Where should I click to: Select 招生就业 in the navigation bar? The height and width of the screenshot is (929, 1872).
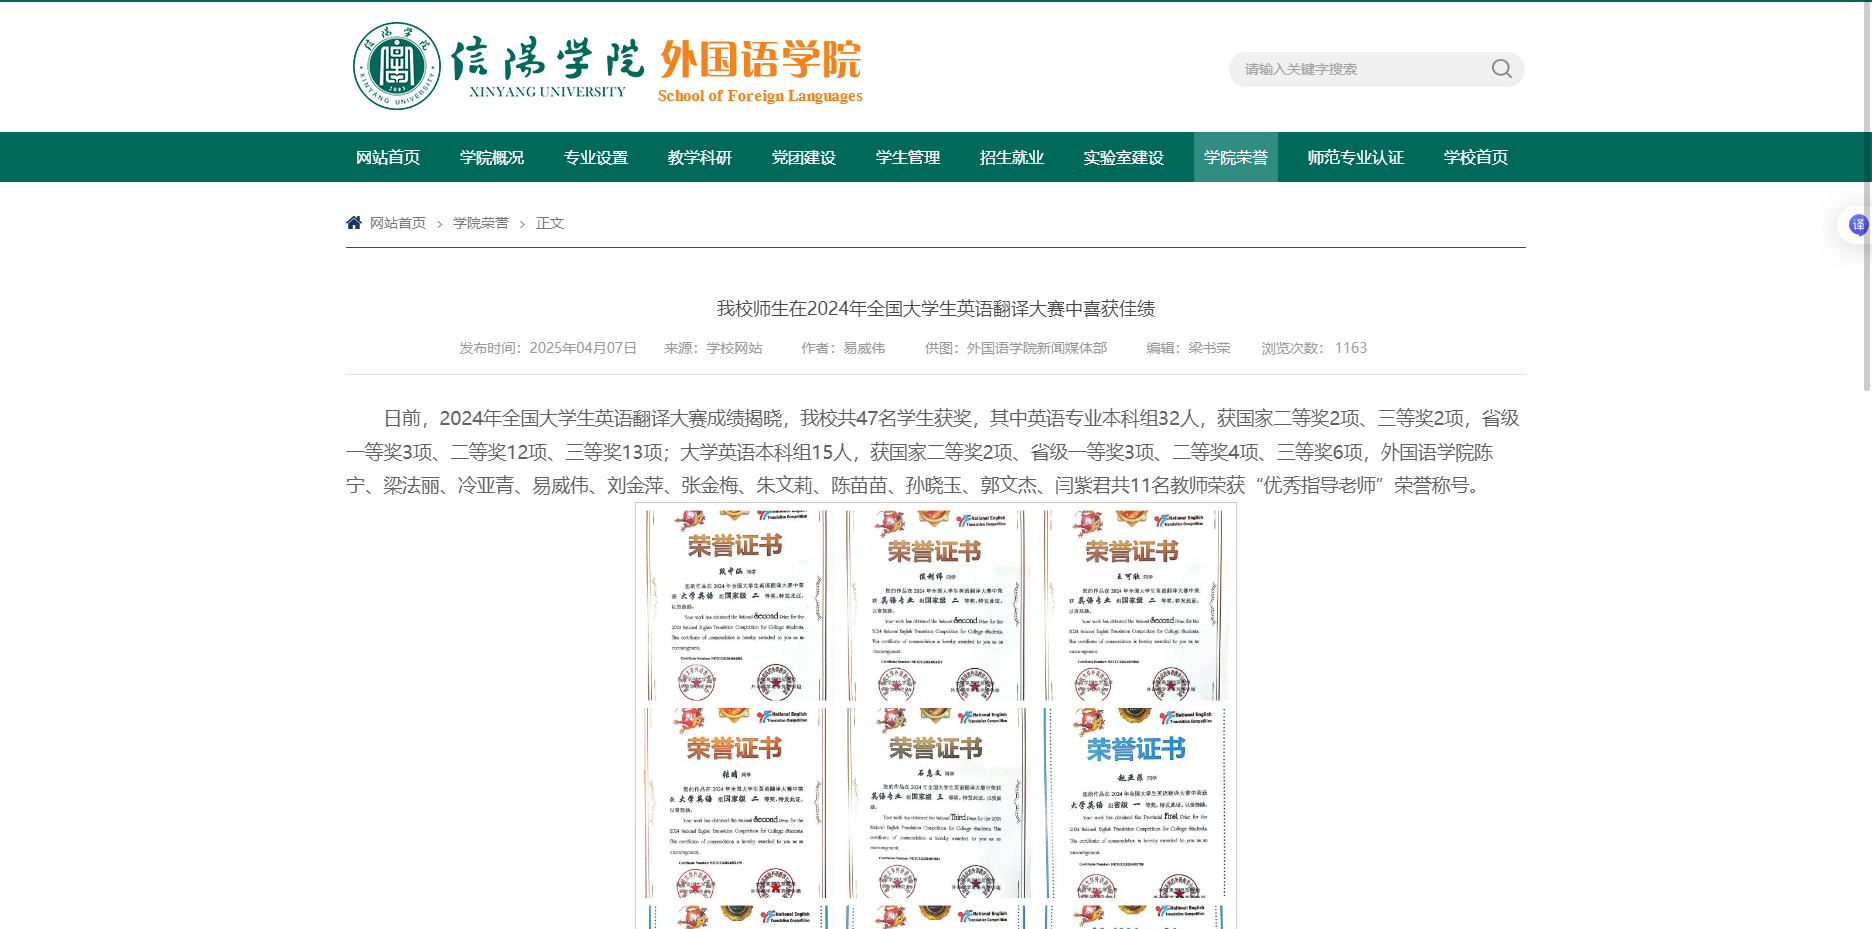pyautogui.click(x=1012, y=157)
